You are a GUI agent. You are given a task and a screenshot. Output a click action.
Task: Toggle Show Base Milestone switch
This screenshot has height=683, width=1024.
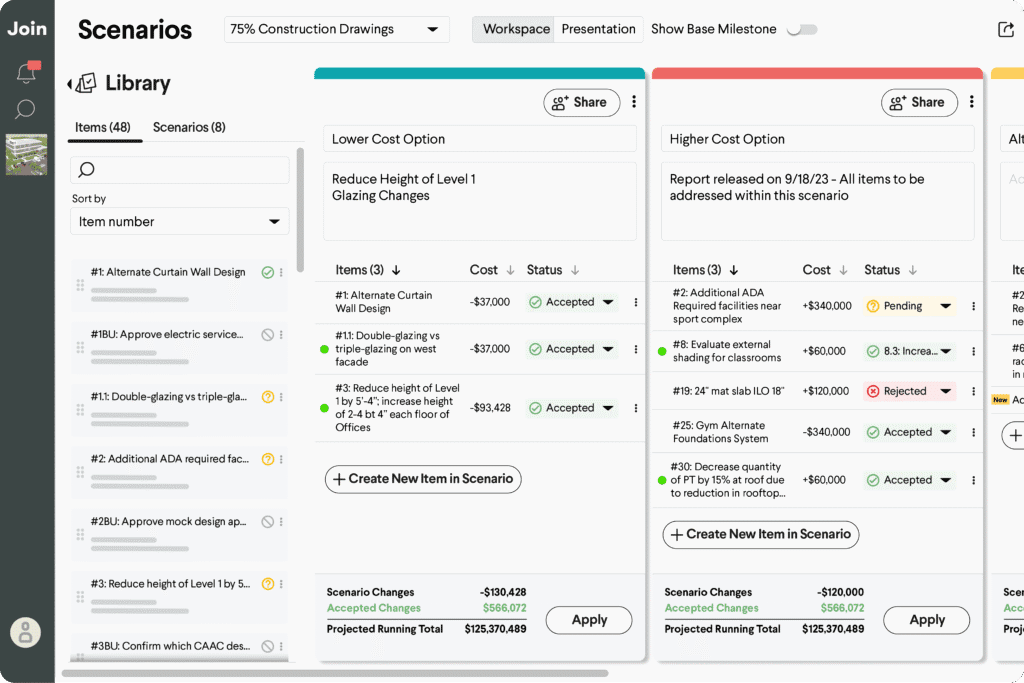point(802,29)
